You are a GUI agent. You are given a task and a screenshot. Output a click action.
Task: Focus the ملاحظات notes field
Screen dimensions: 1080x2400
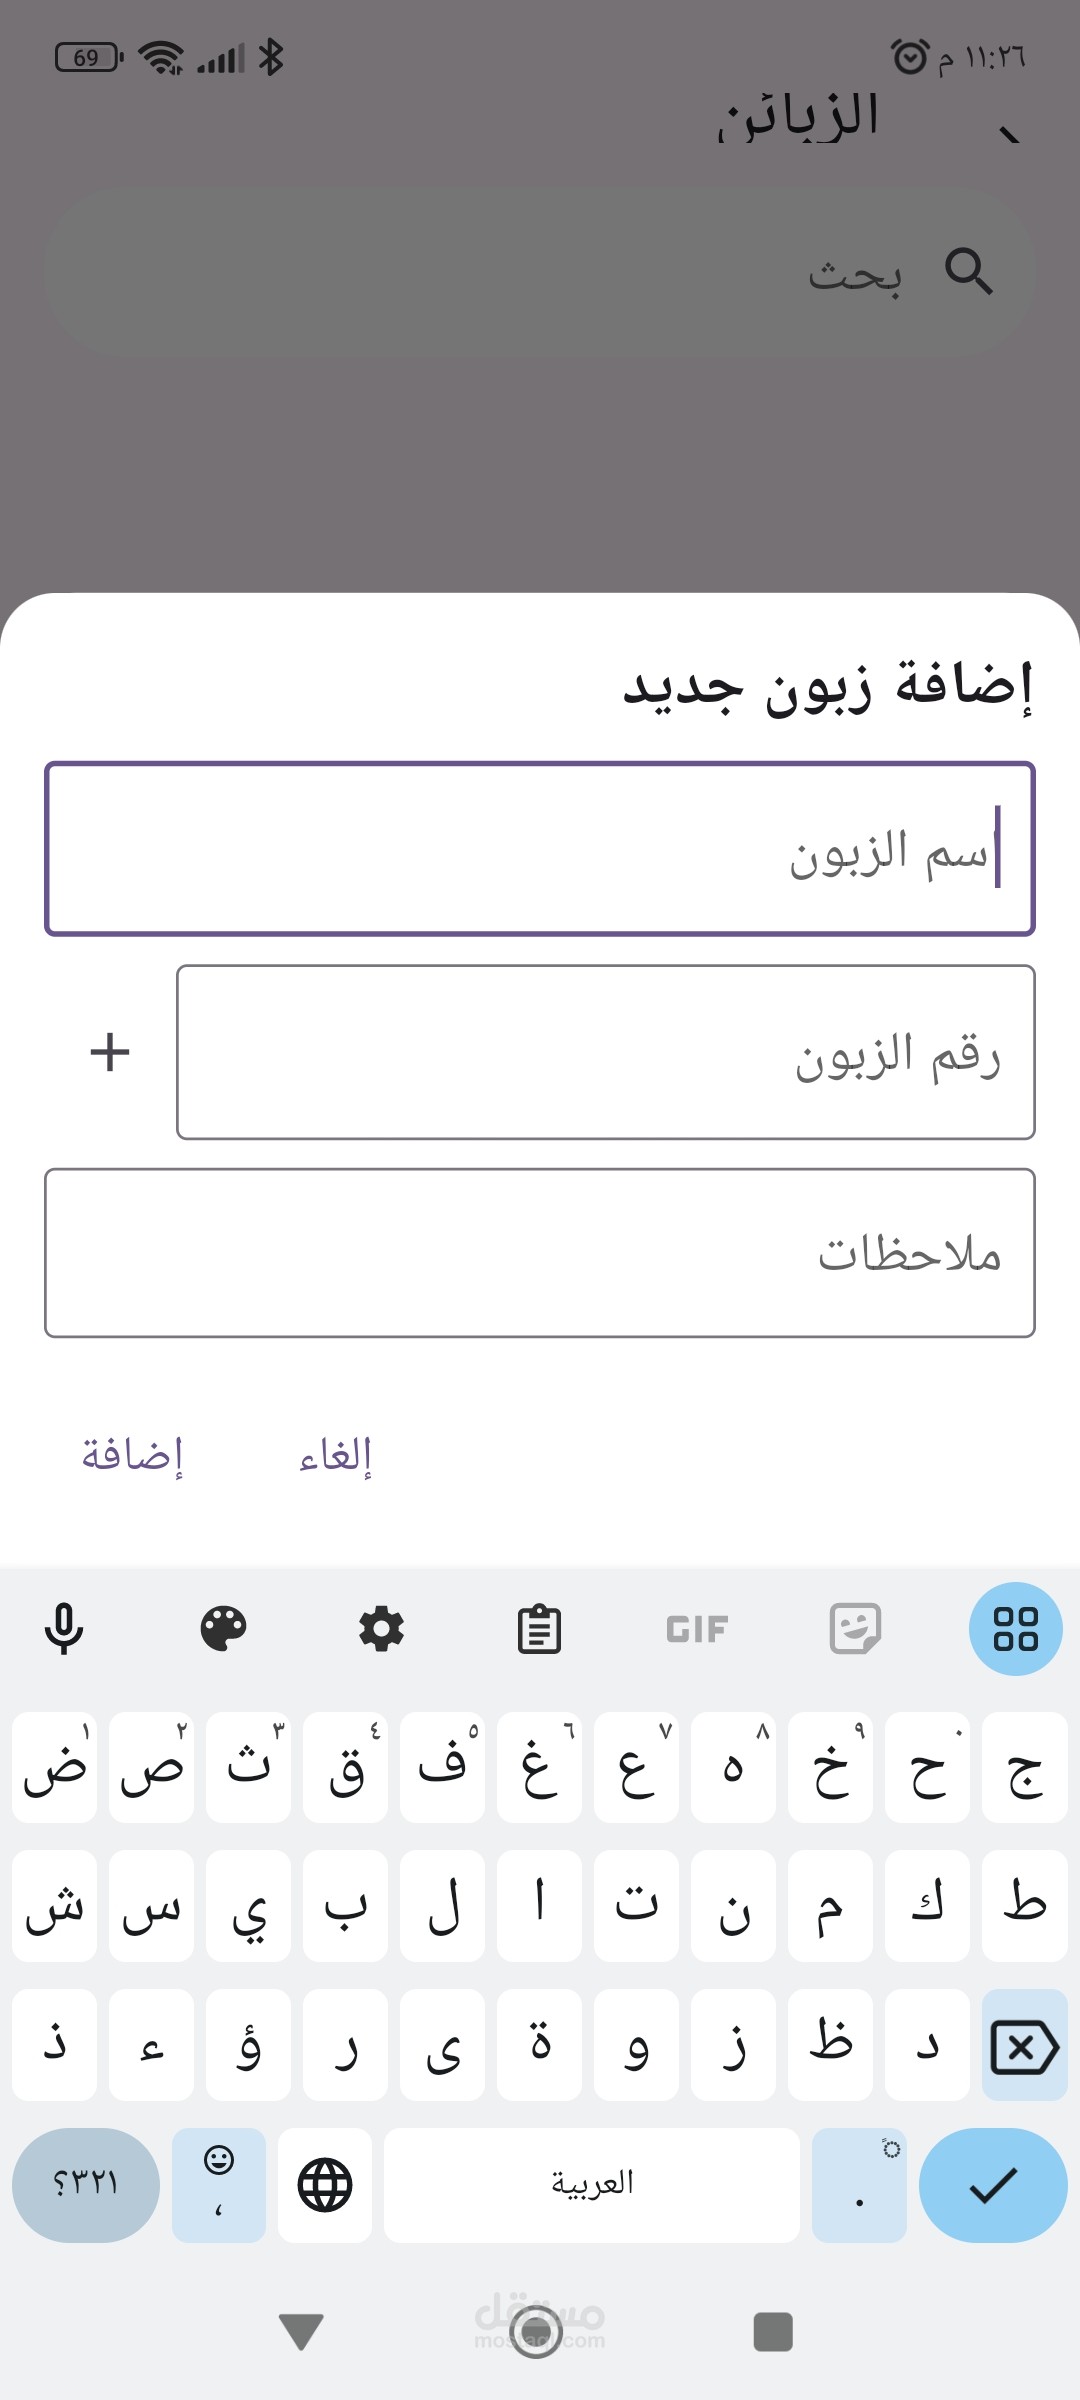540,1253
